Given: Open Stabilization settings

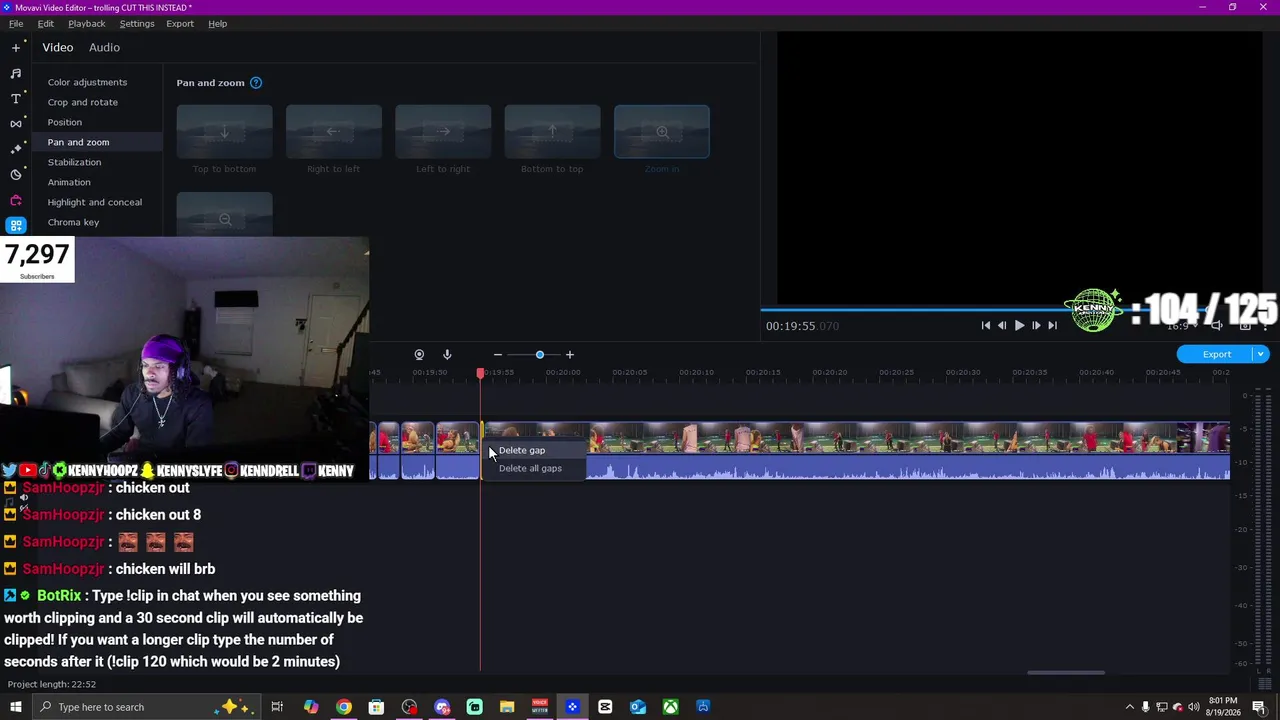Looking at the screenshot, I should click(74, 162).
